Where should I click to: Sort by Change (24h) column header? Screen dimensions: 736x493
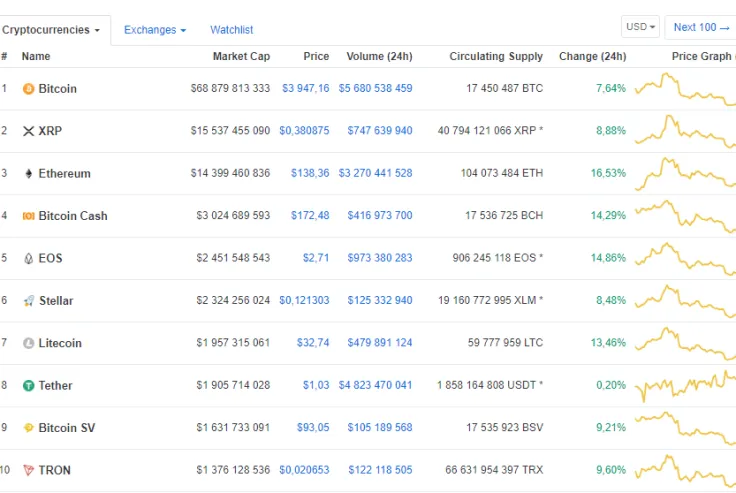coord(592,56)
